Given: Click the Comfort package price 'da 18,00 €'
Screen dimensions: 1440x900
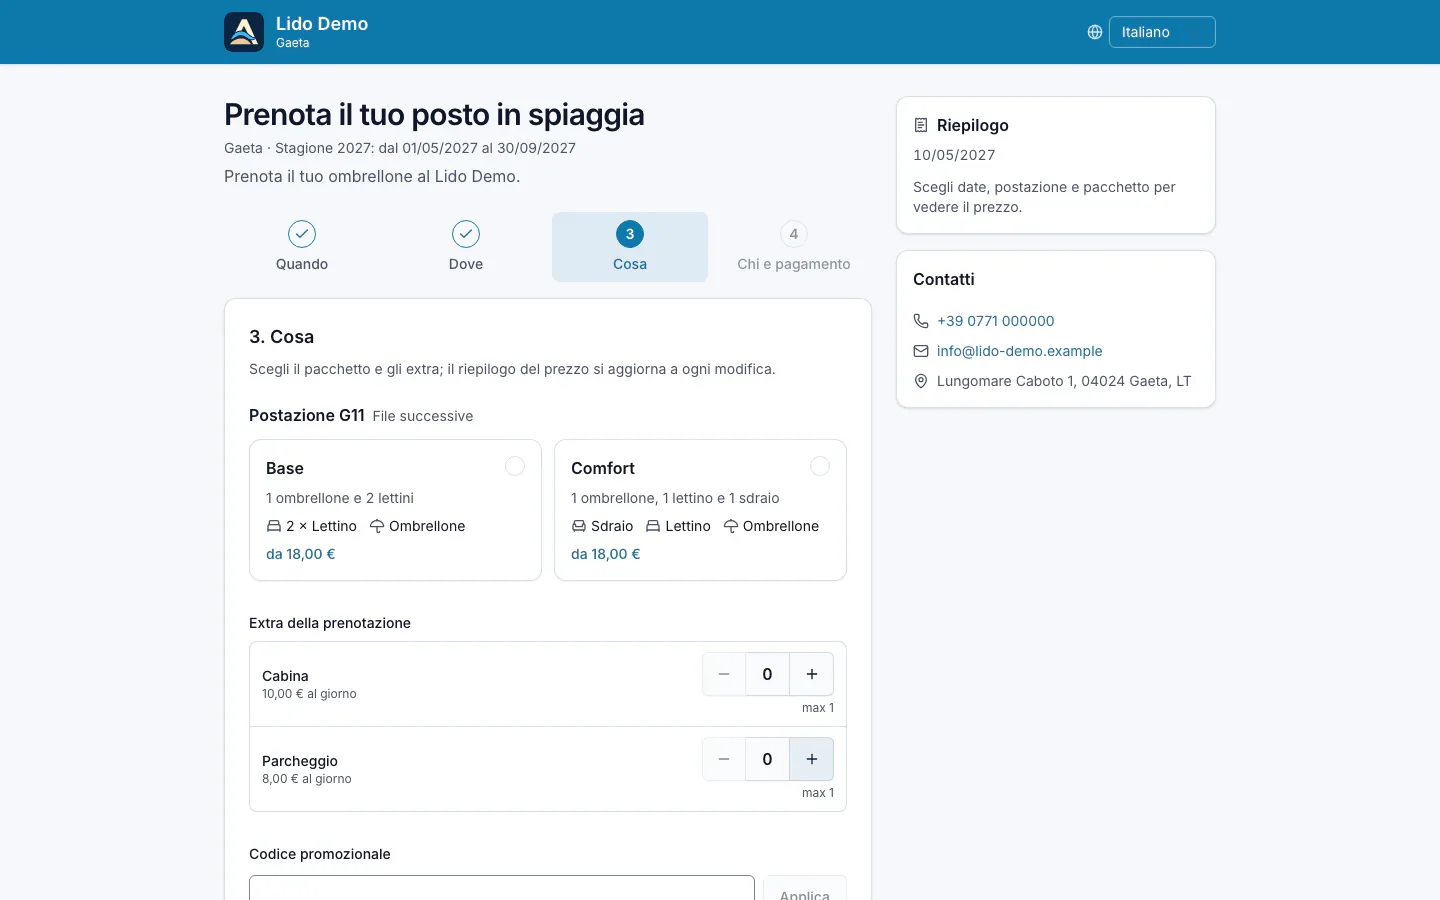Looking at the screenshot, I should click(606, 554).
